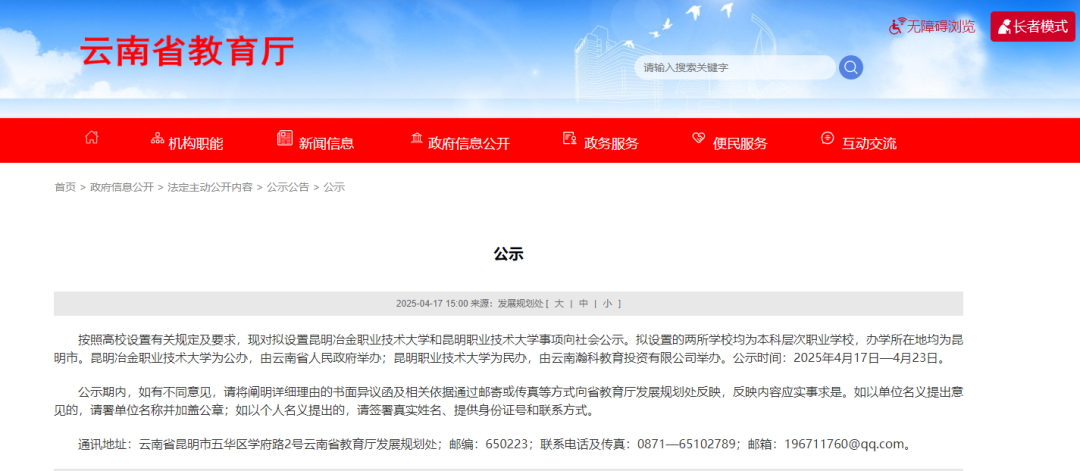Image resolution: width=1080 pixels, height=471 pixels.
Task: Click the 政府信息公开 building icon
Action: point(417,138)
